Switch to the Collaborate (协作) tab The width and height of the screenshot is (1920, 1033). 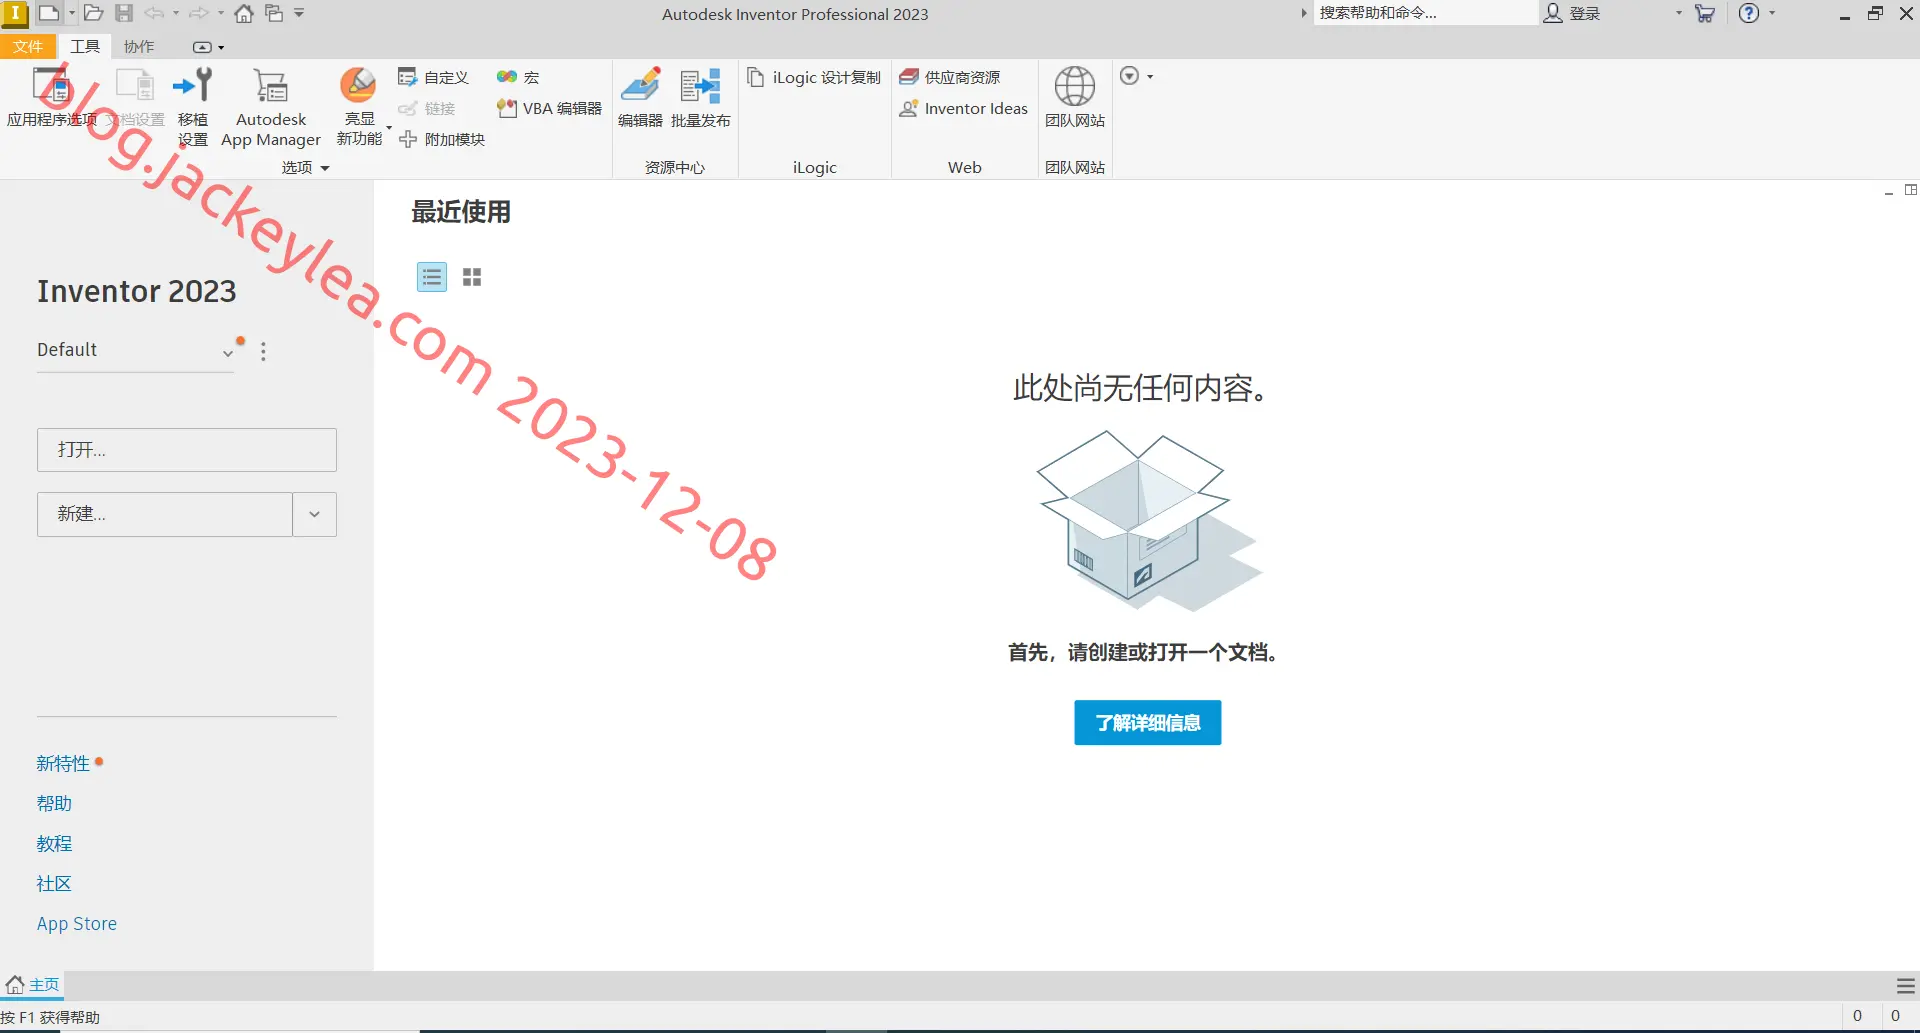[139, 47]
